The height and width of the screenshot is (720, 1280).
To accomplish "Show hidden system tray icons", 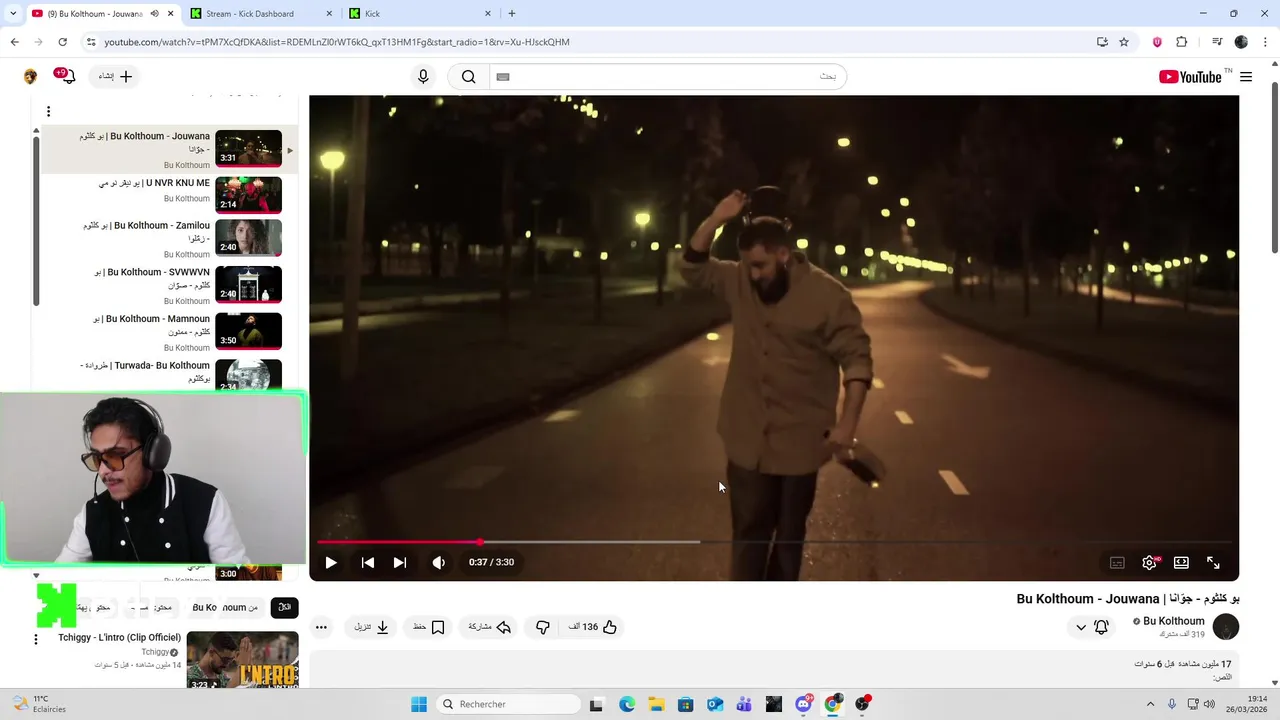I will (x=1148, y=704).
